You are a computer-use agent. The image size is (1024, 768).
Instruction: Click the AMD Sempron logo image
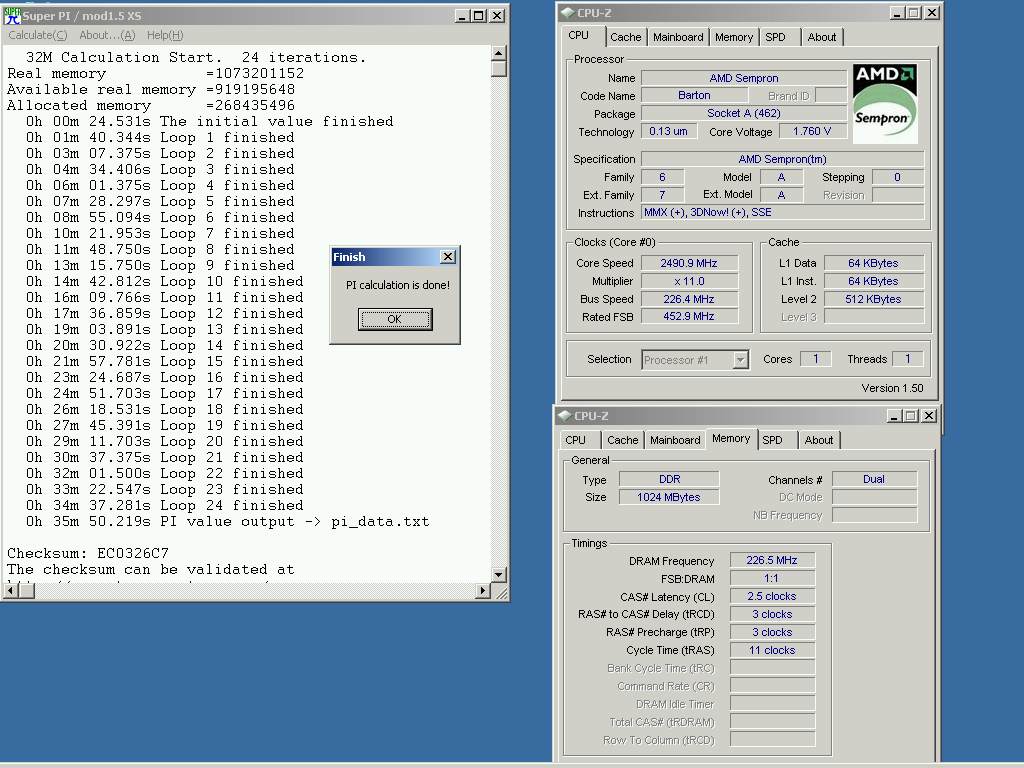(885, 104)
